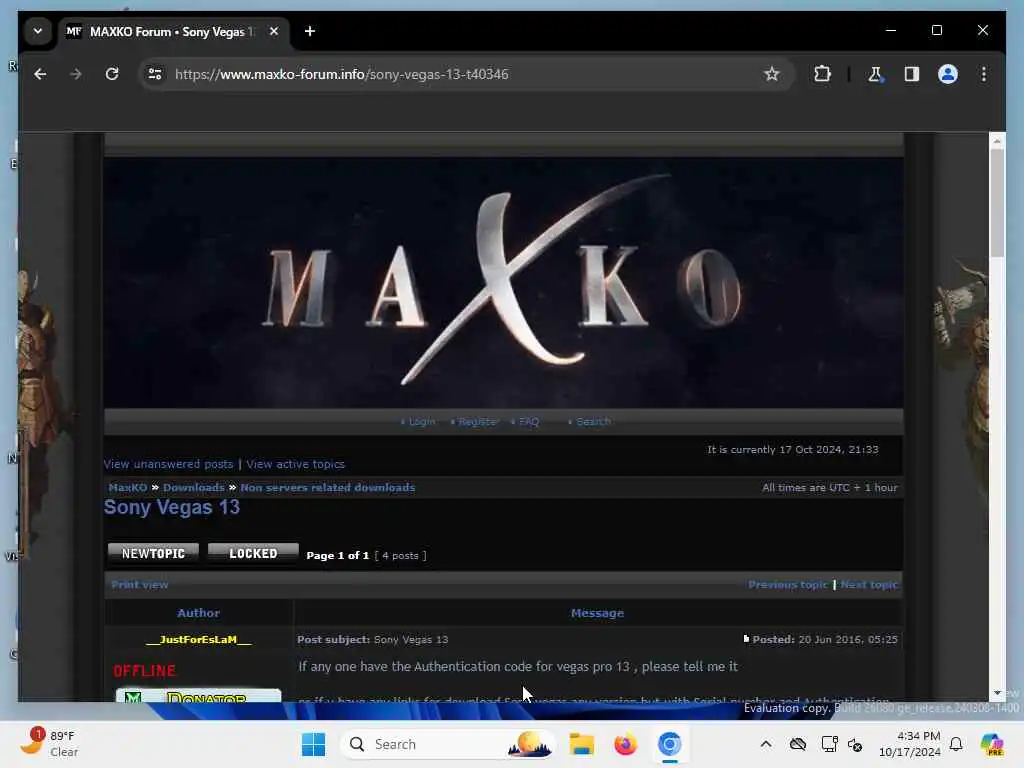Click the taskbar Search box
The width and height of the screenshot is (1024, 768).
pyautogui.click(x=448, y=744)
